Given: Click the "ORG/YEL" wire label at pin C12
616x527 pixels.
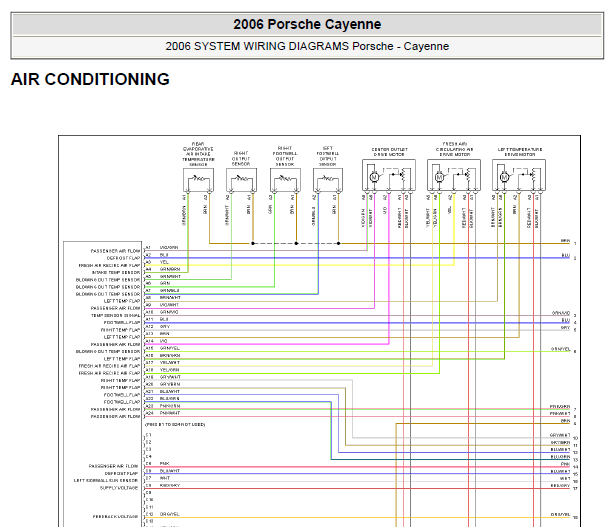Looking at the screenshot, I should coord(169,514).
